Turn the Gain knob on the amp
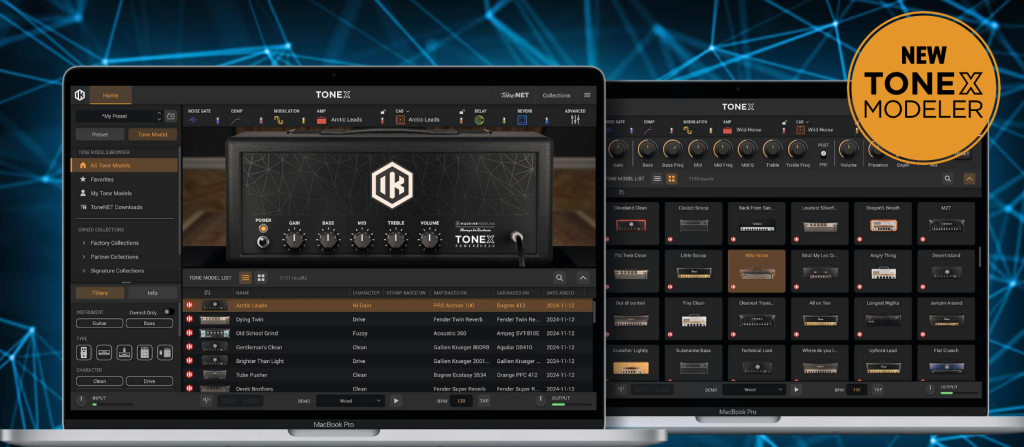1024x447 pixels. 293,239
